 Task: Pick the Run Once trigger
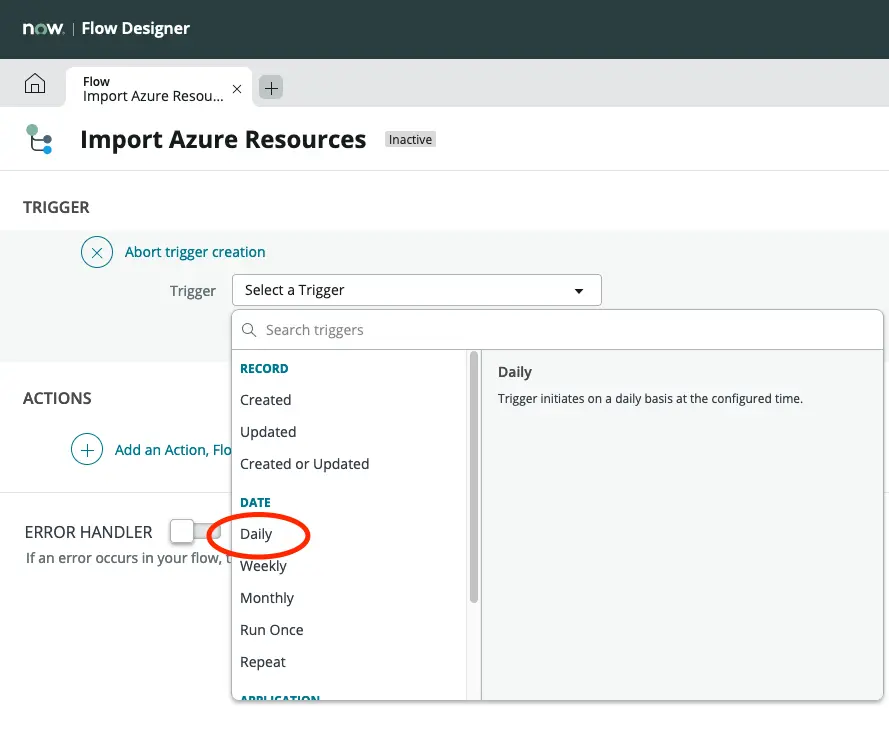pyautogui.click(x=272, y=630)
